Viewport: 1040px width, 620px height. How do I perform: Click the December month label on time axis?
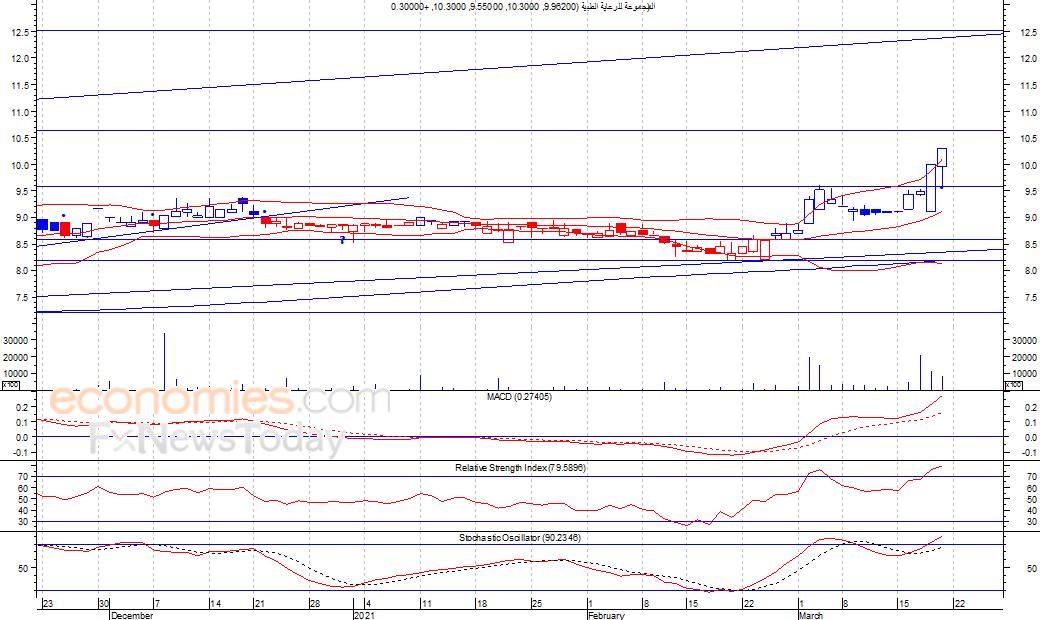point(132,615)
